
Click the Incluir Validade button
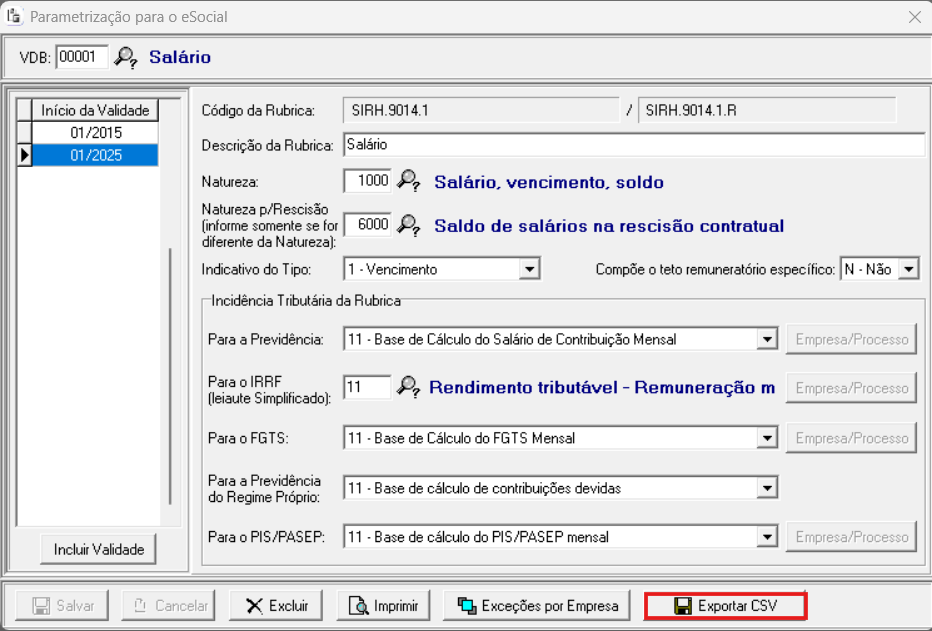[99, 549]
